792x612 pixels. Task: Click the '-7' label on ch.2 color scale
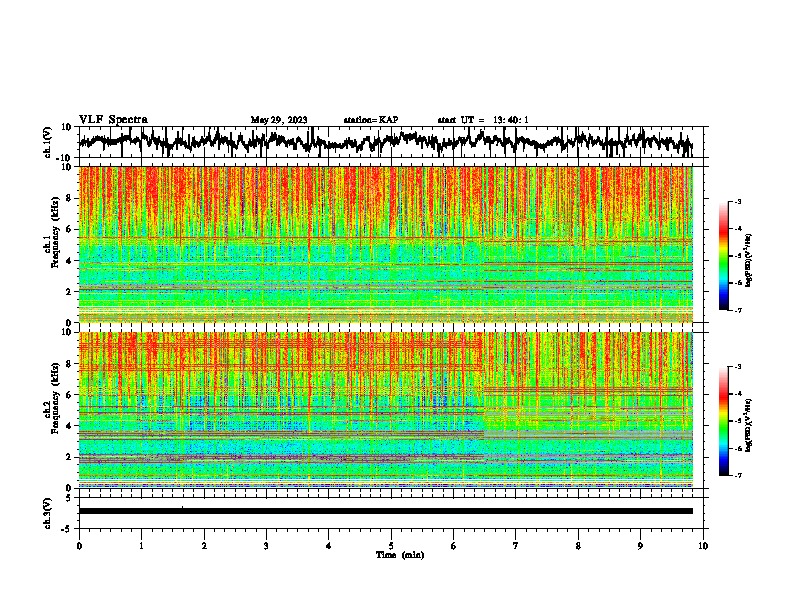pyautogui.click(x=737, y=475)
